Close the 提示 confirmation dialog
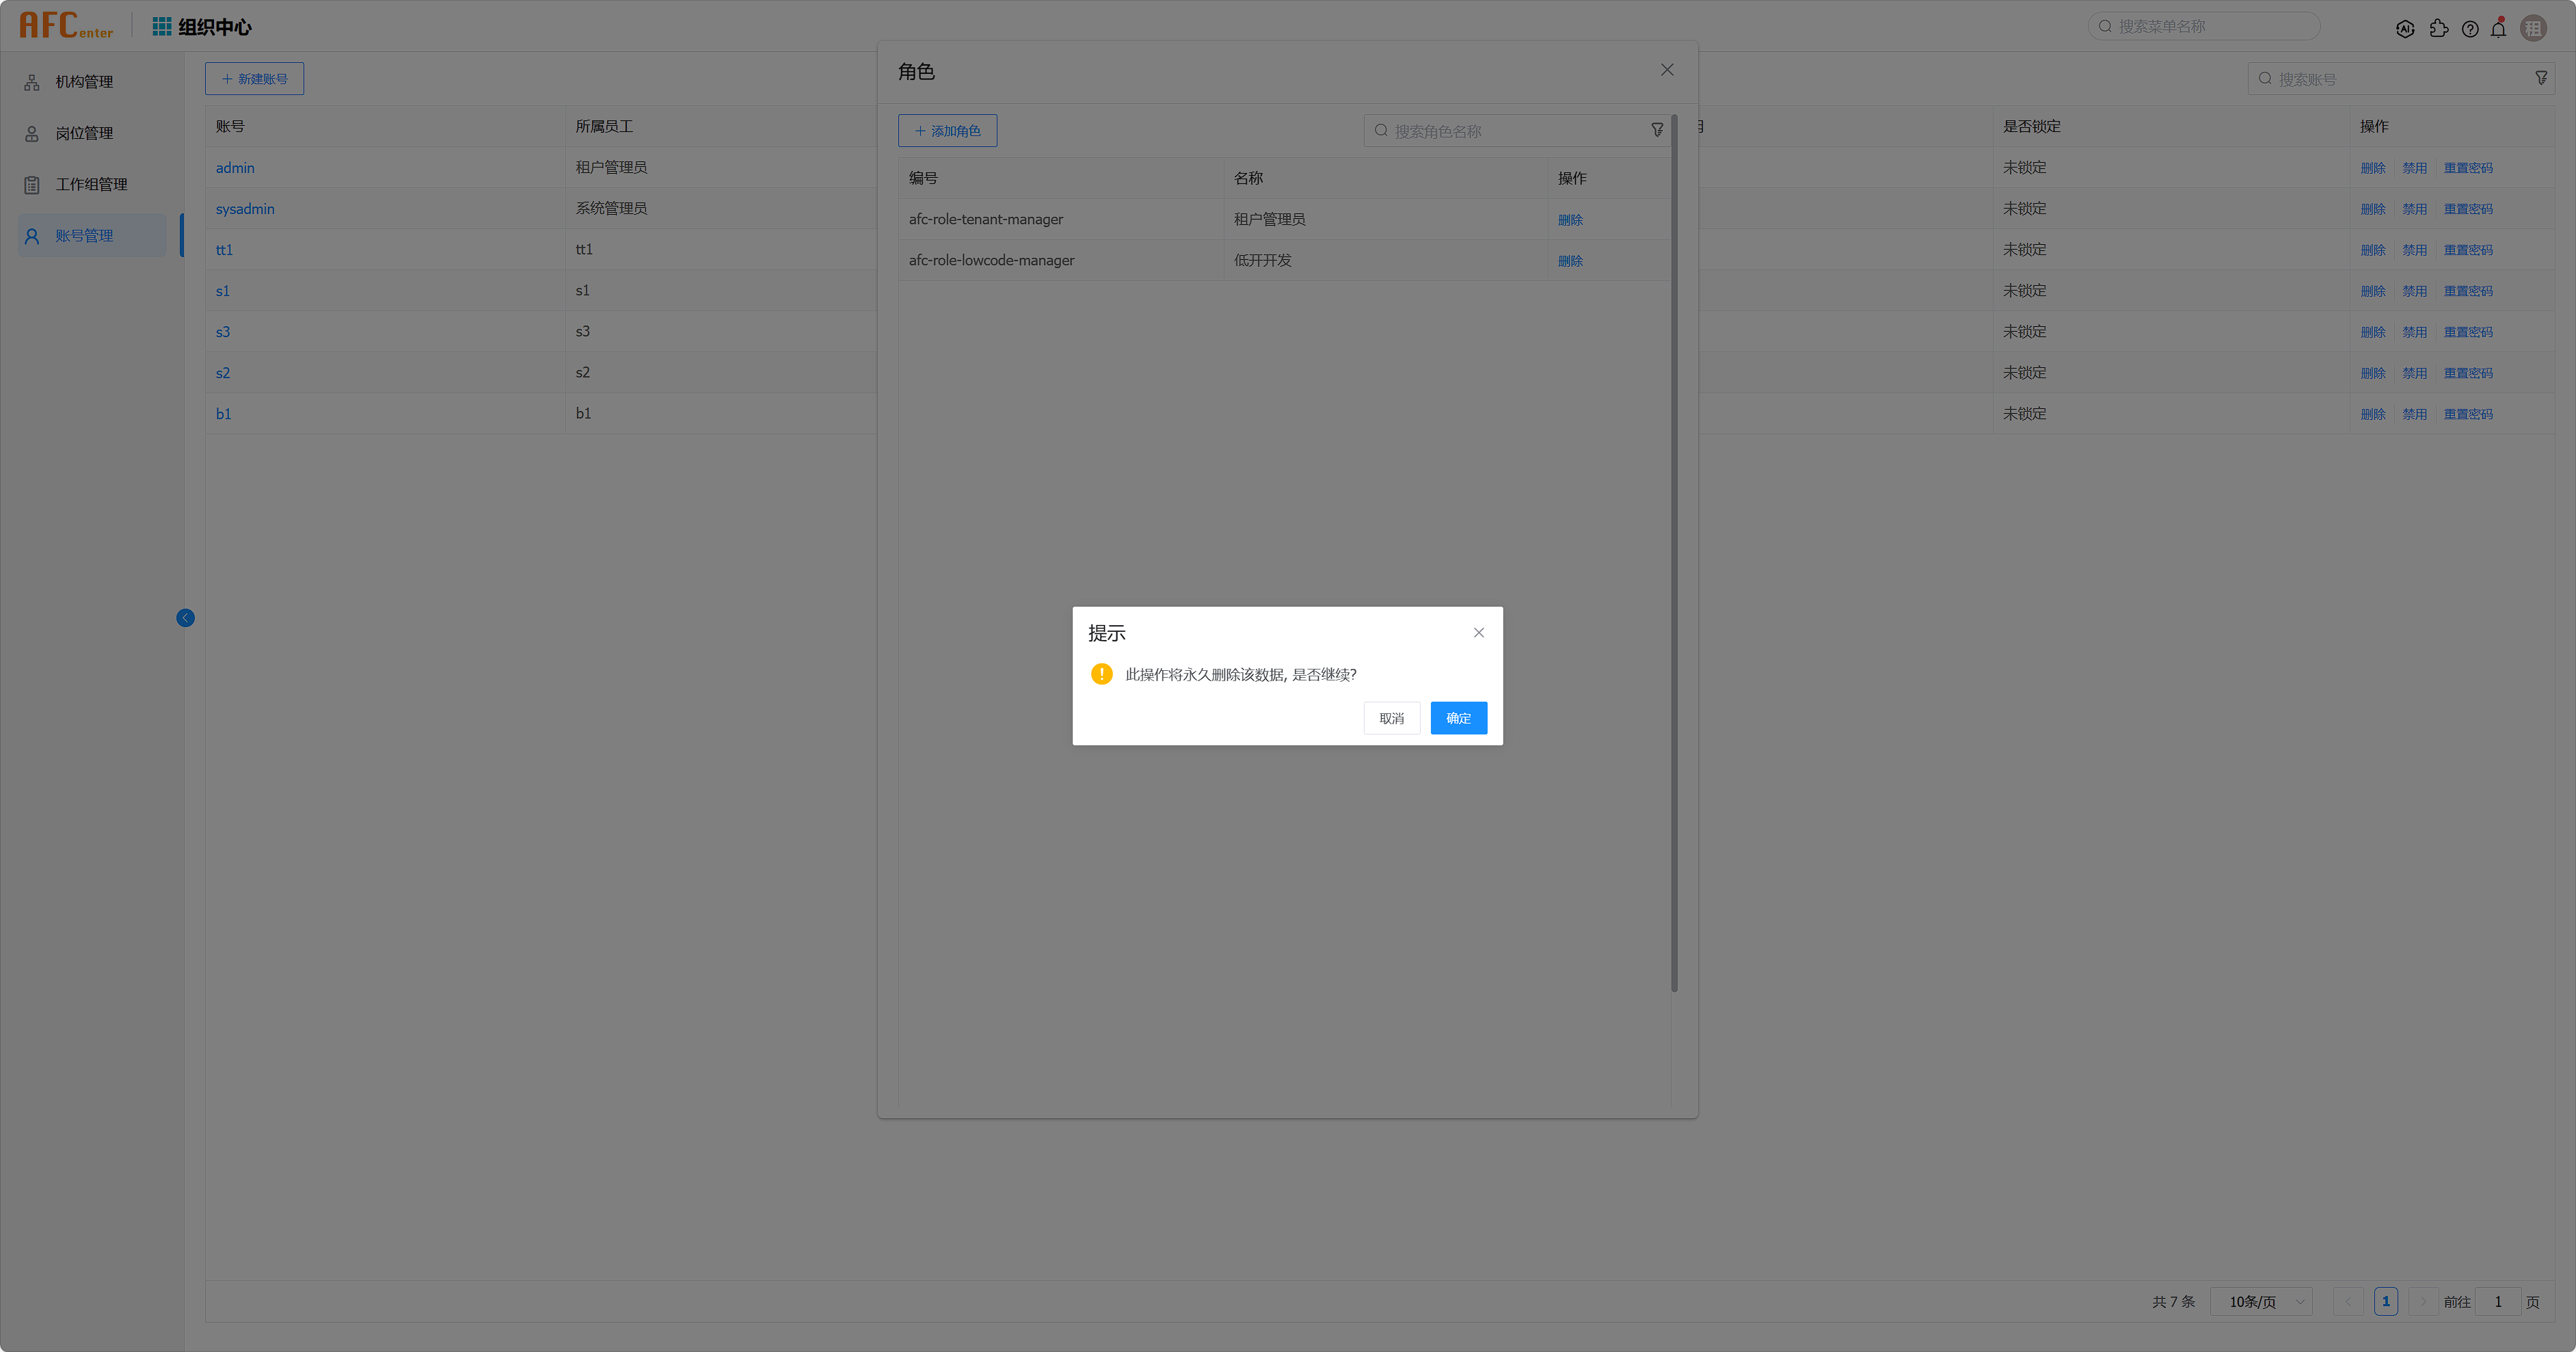 point(1478,633)
